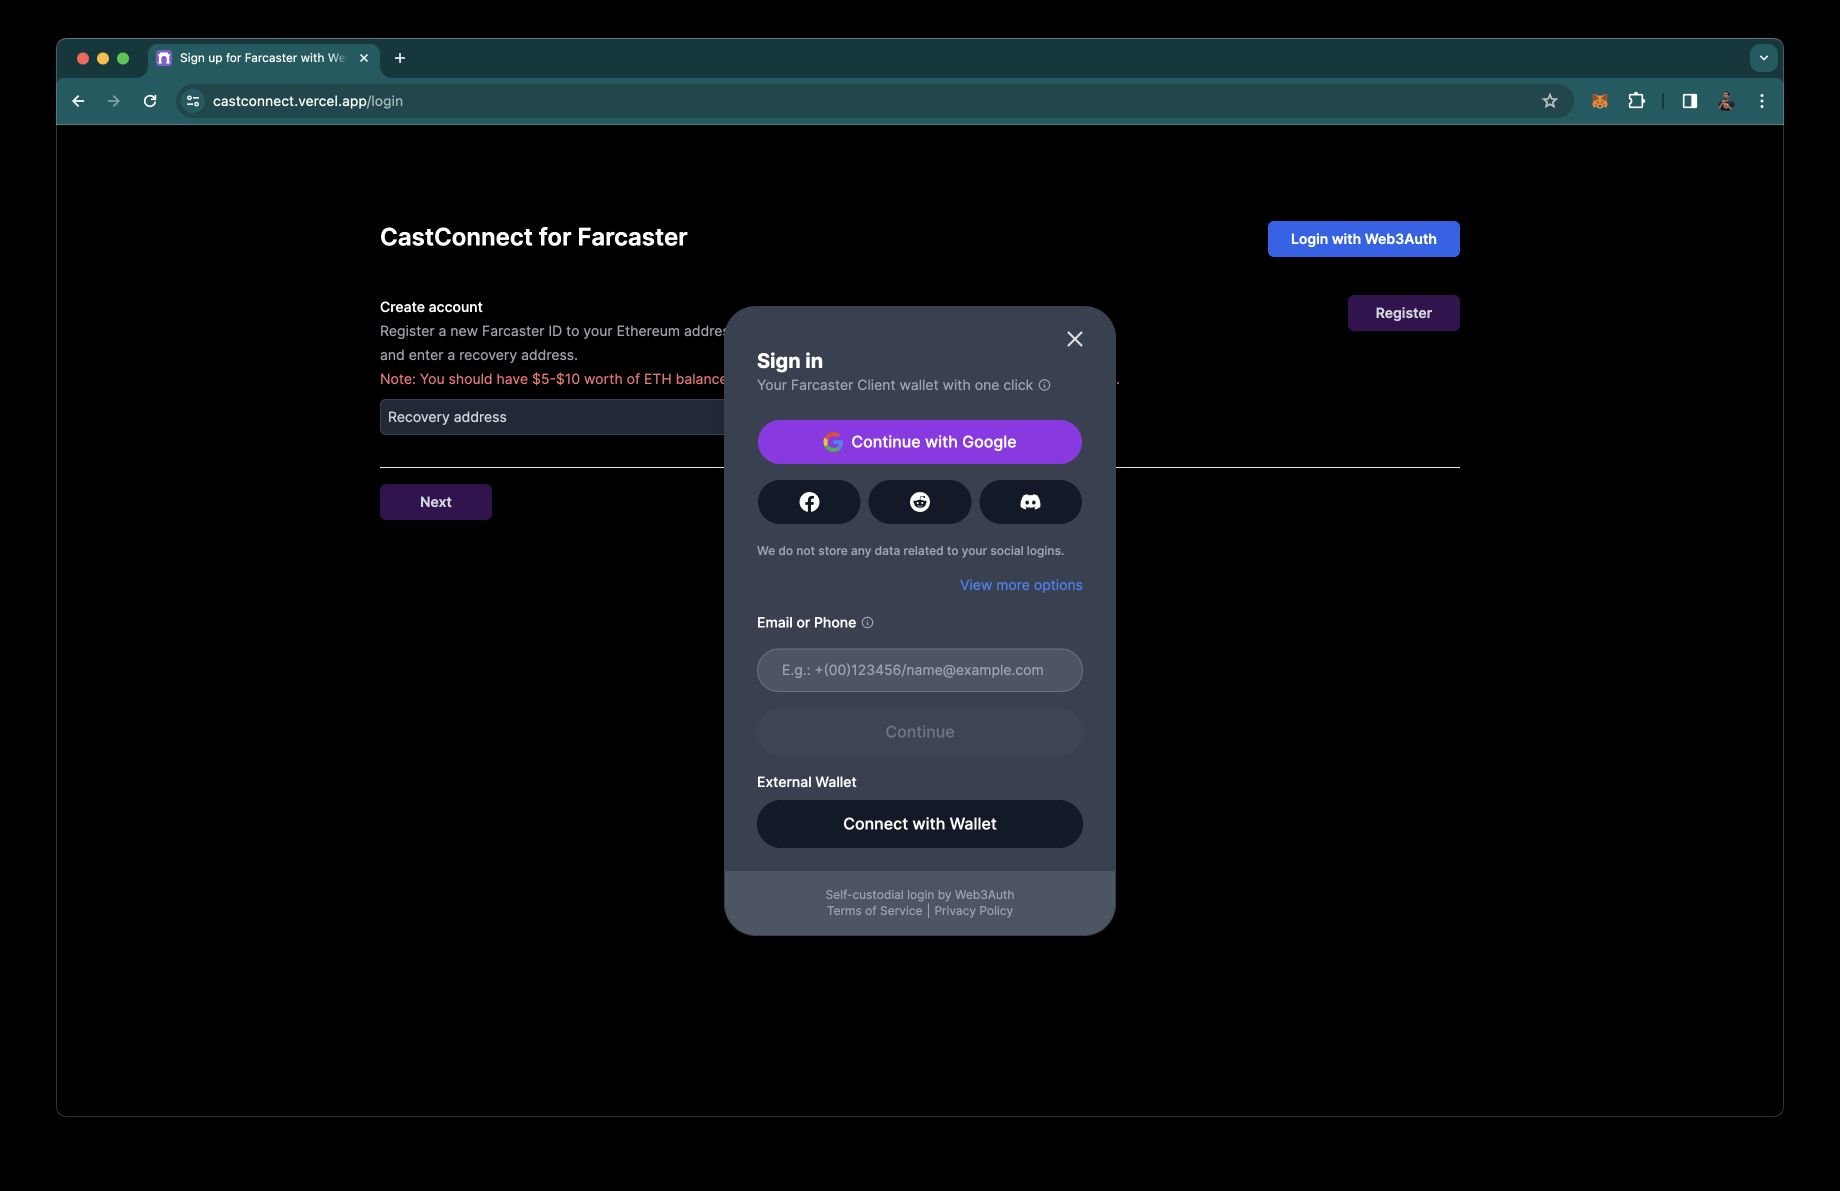Click the External Wallet label

tap(807, 782)
